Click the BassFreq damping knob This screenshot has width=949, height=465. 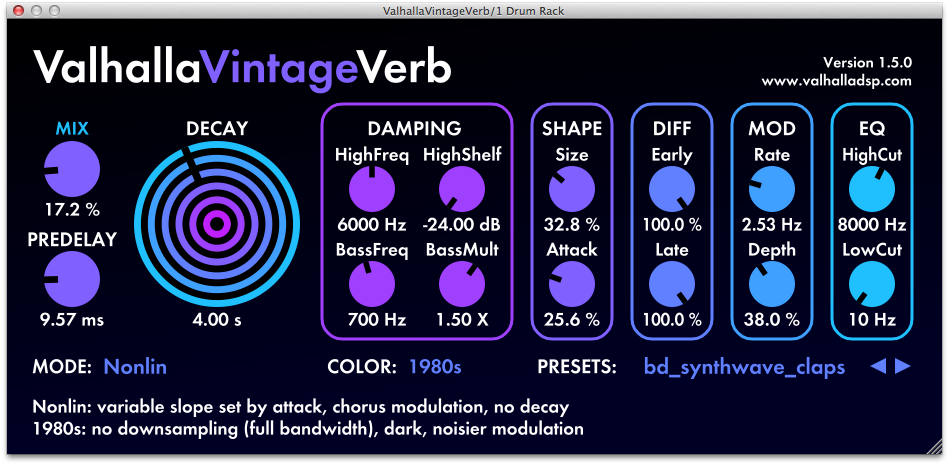[x=372, y=285]
